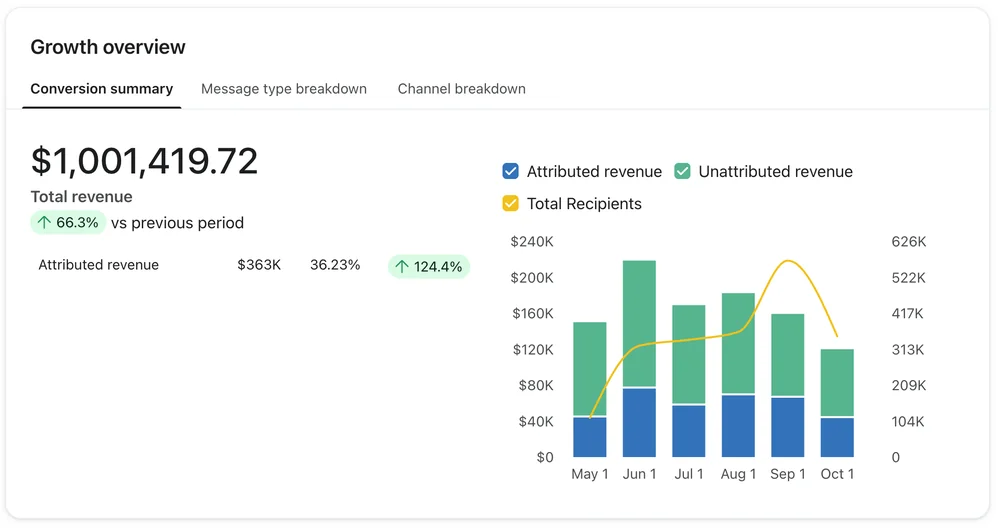Switch to the Conversion summary tab
Image resolution: width=1000 pixels, height=532 pixels.
101,89
